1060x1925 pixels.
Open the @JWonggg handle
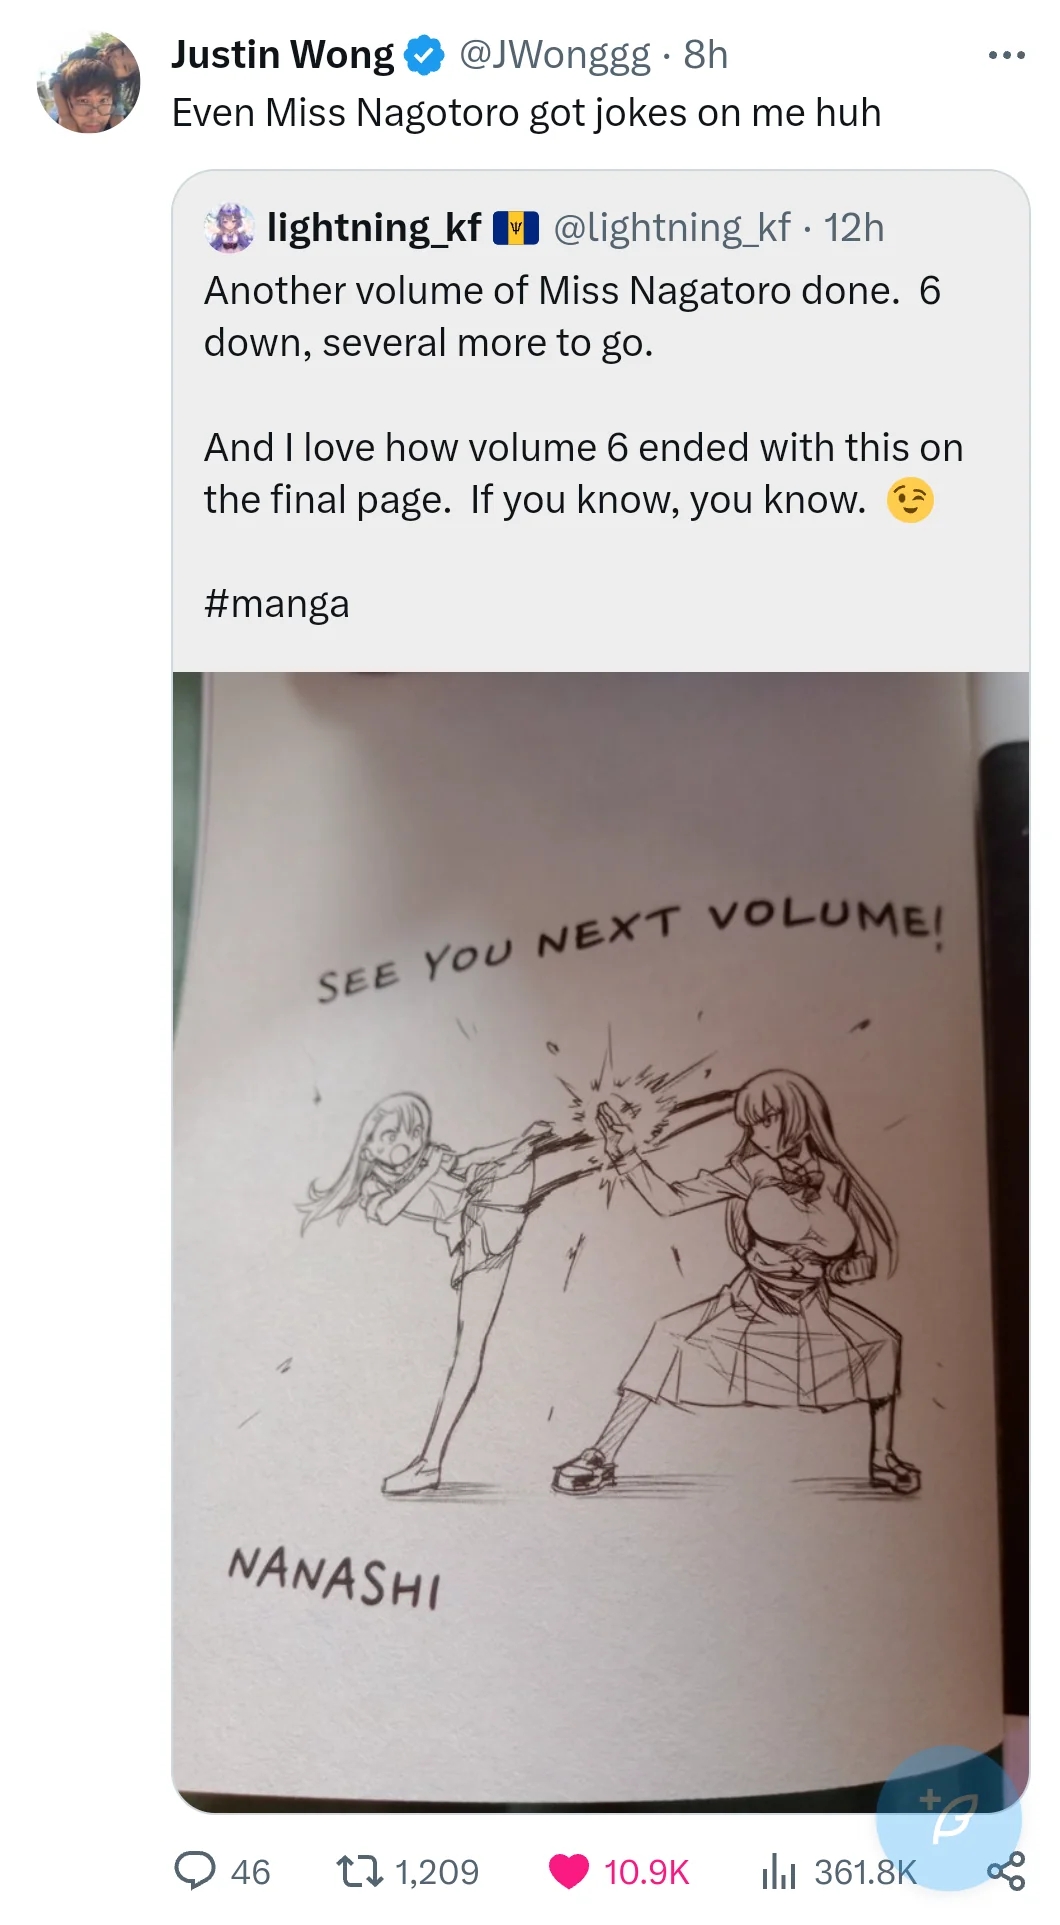tap(555, 55)
